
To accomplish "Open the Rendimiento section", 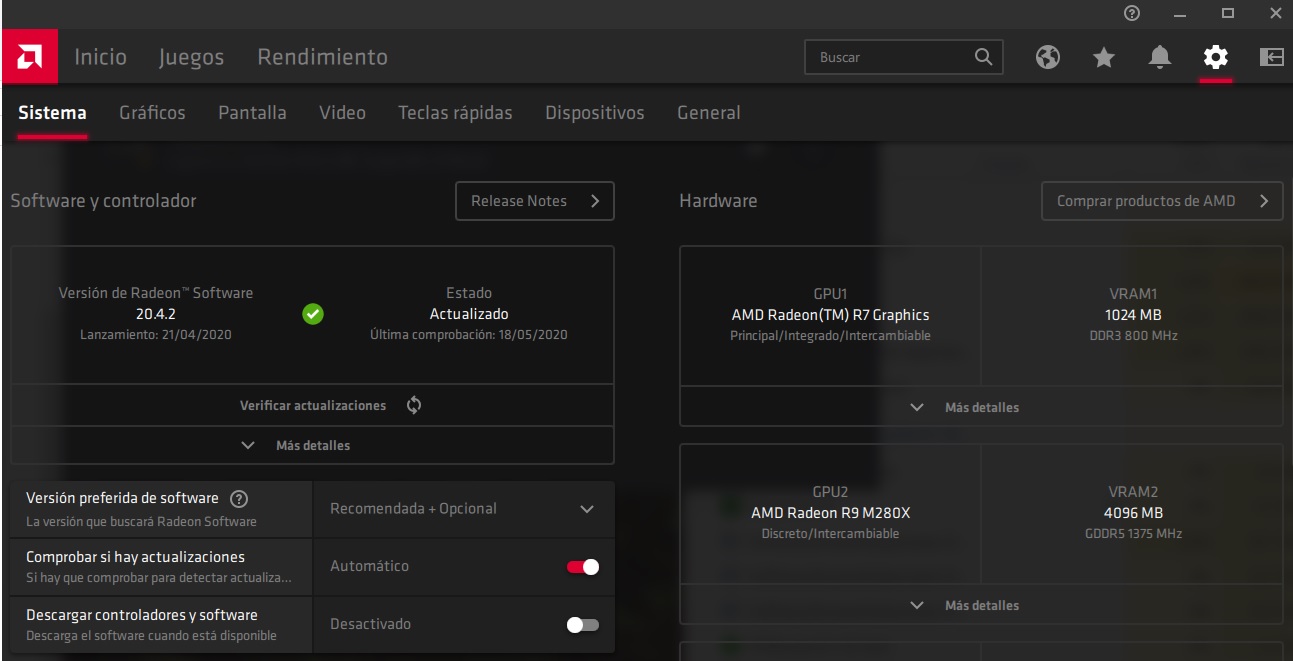I will (323, 57).
